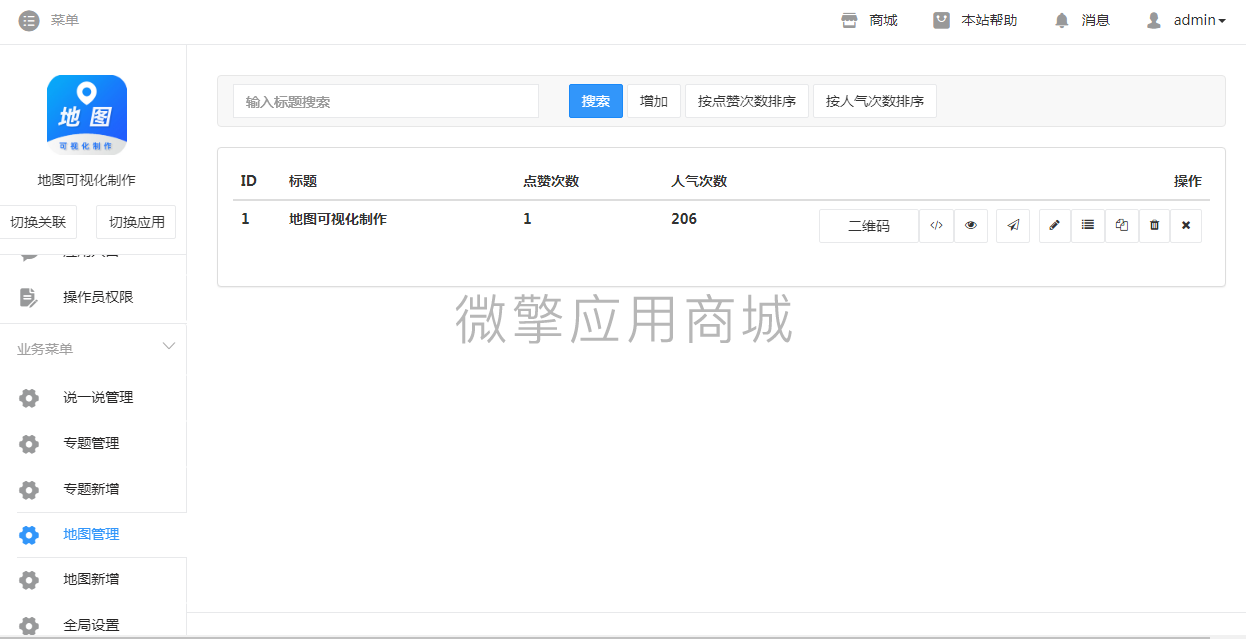
Task: Open the 商城 store in top bar
Action: click(x=869, y=20)
